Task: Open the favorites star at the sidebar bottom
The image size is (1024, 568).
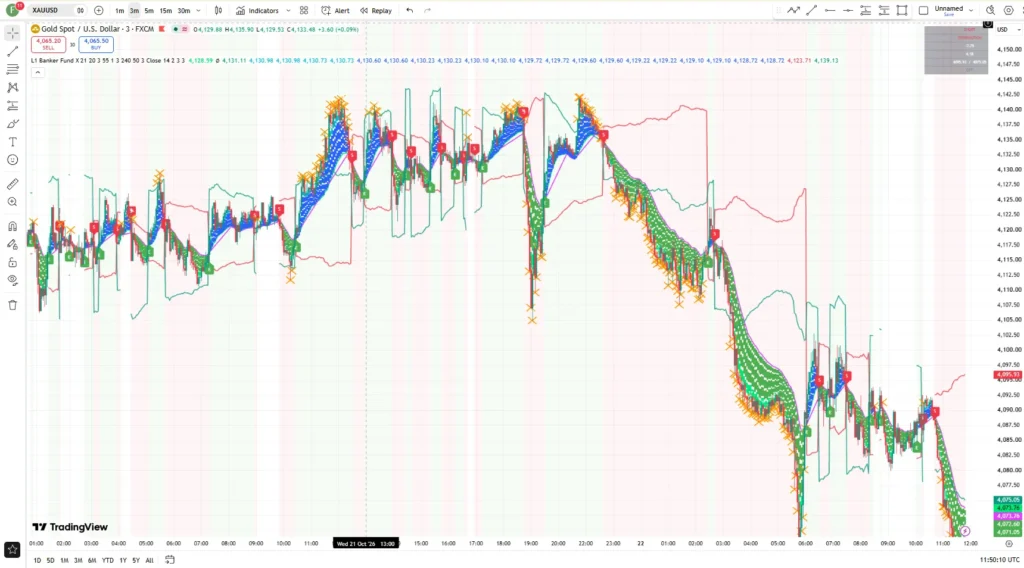Action: [x=12, y=550]
